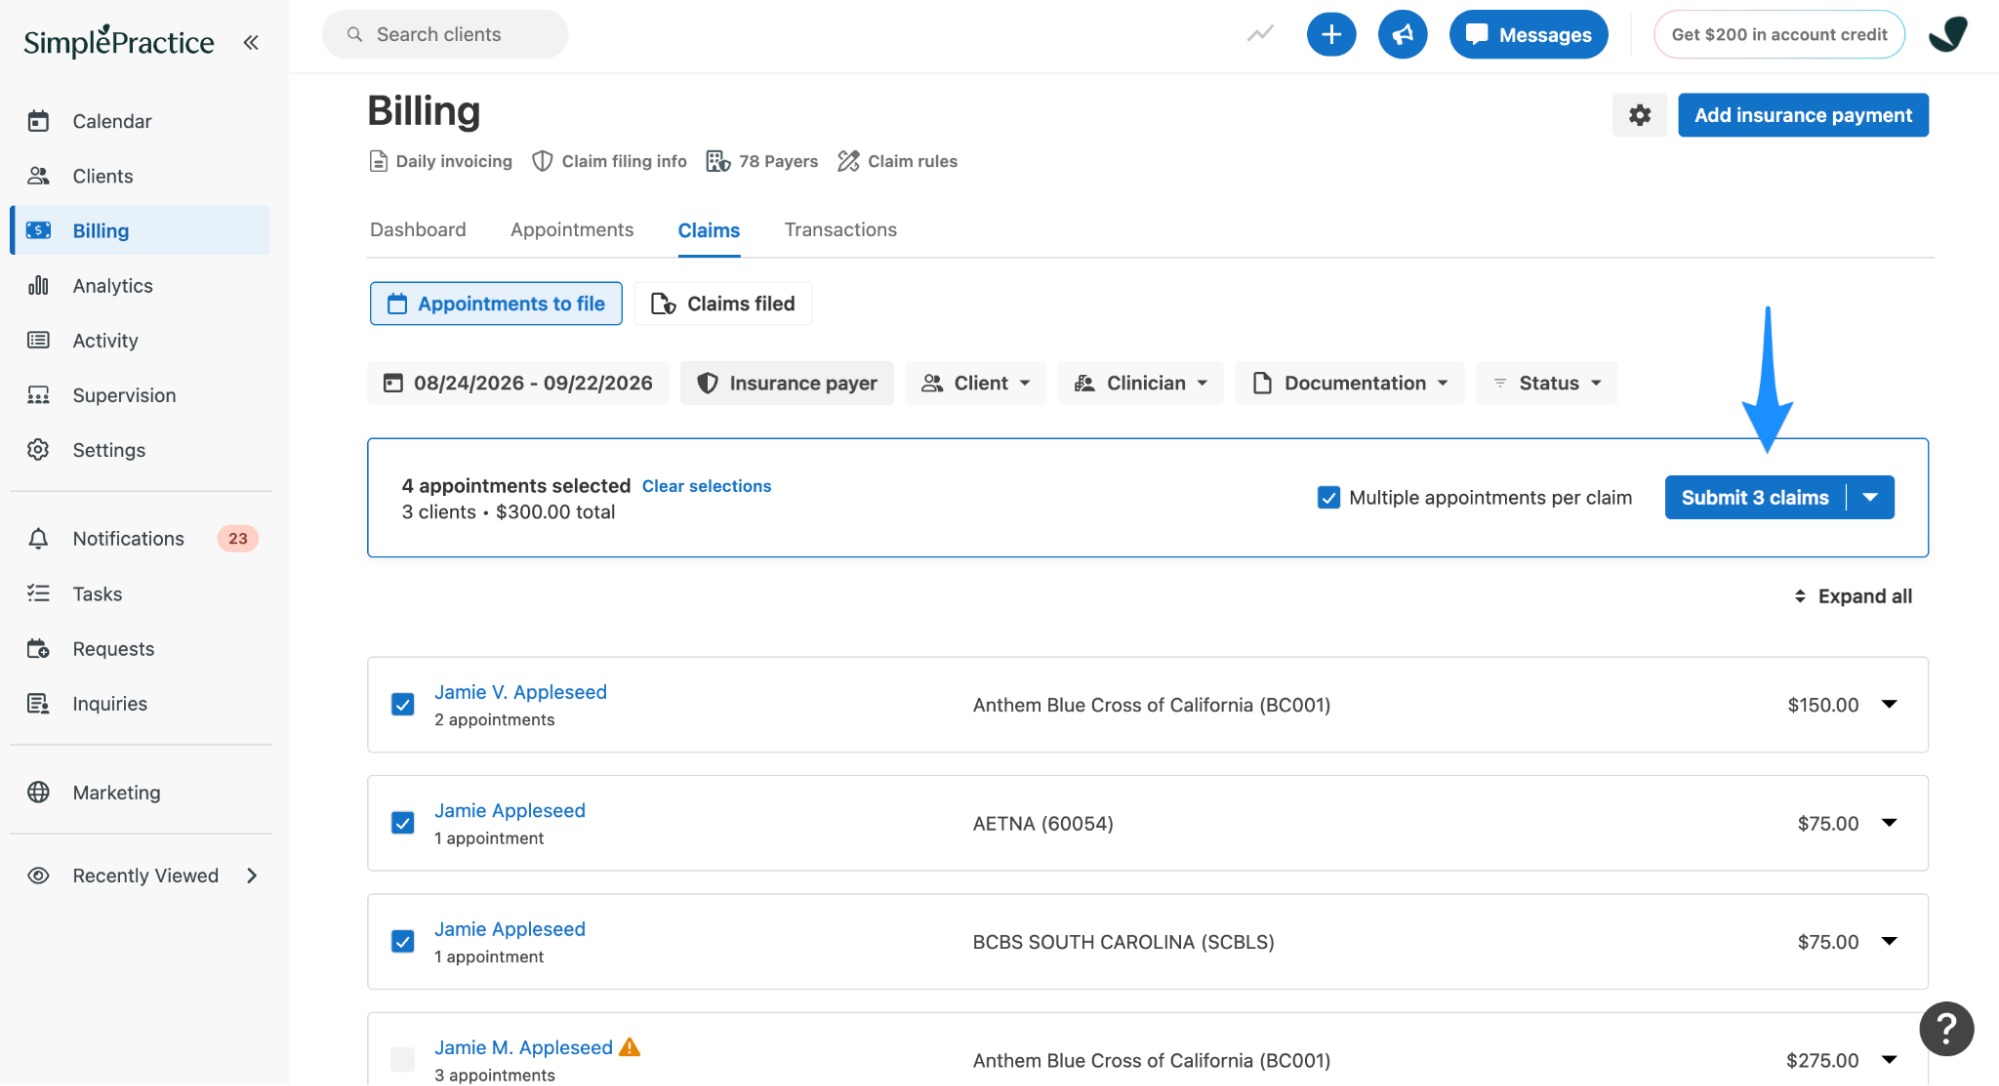
Task: Open the Supervision icon
Action: 38,396
